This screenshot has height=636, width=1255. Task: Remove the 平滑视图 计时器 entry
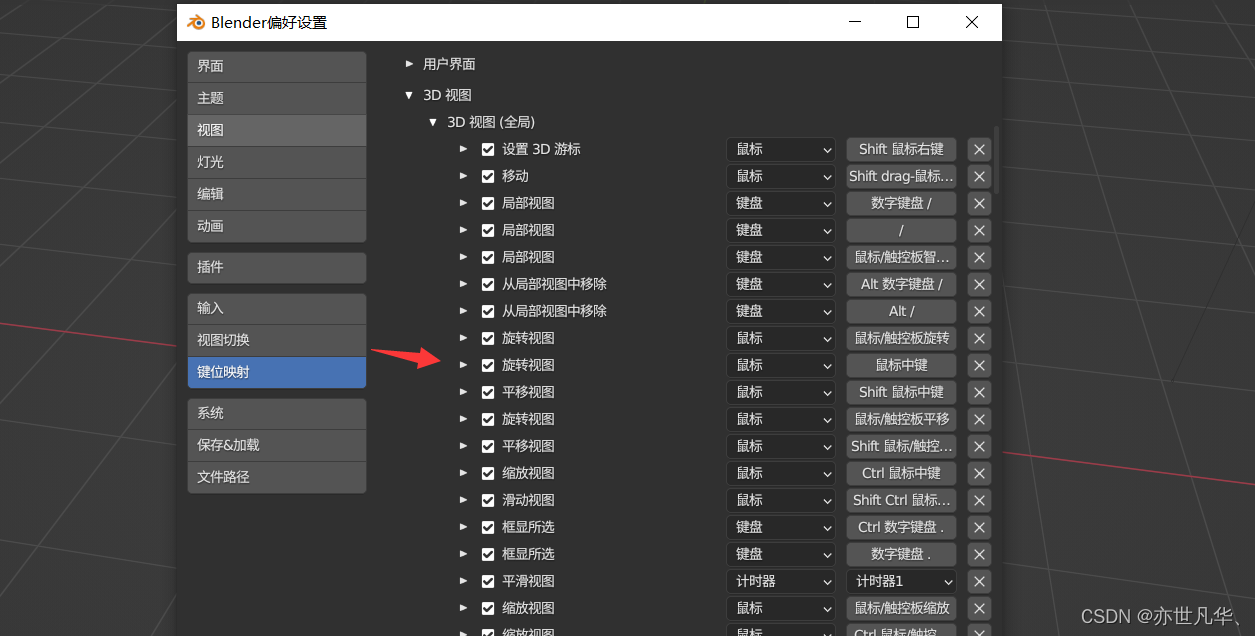click(x=979, y=581)
